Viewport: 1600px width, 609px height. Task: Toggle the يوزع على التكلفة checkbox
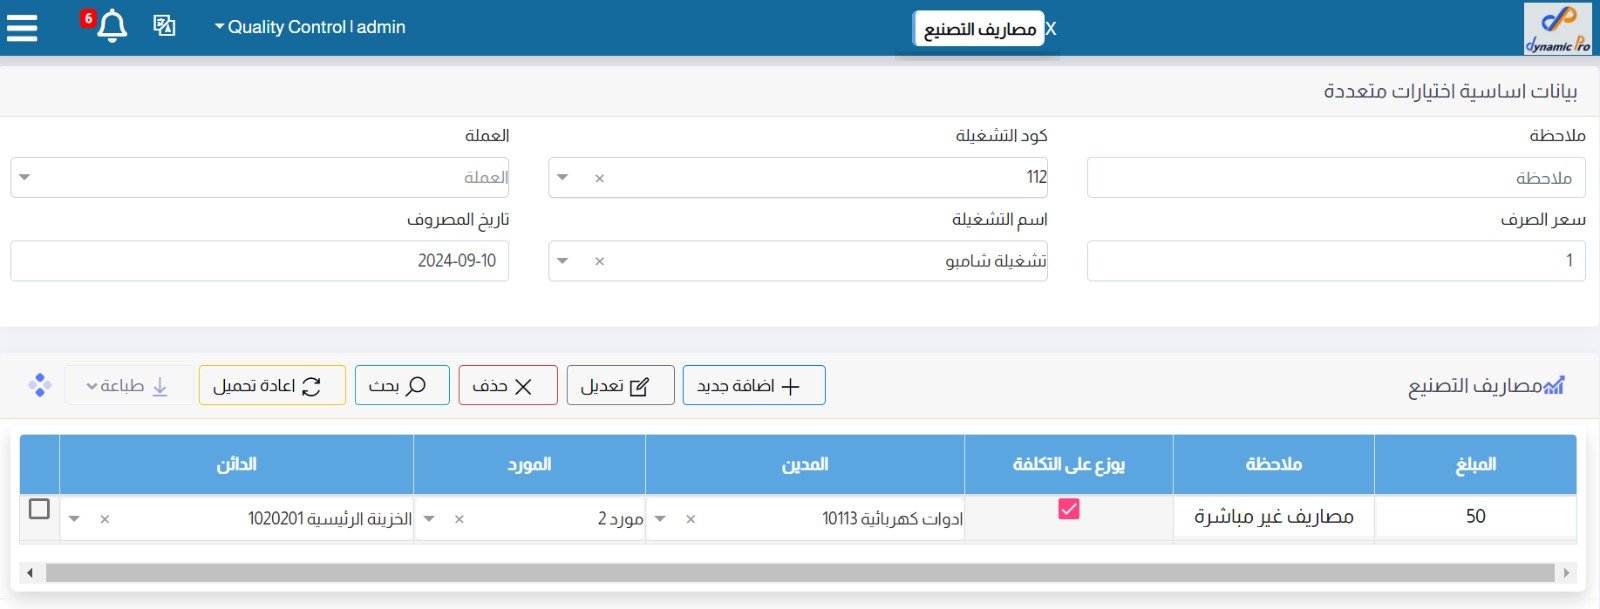coord(1068,509)
